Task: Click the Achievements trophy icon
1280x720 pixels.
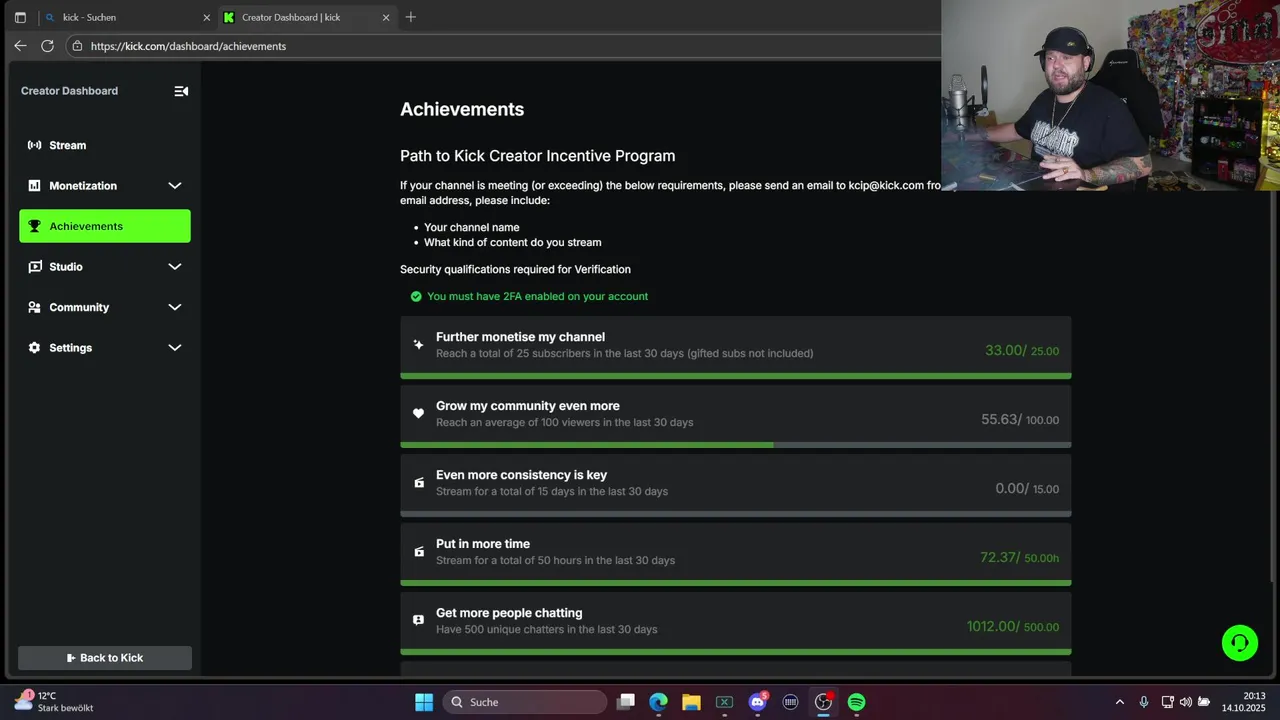Action: point(34,226)
